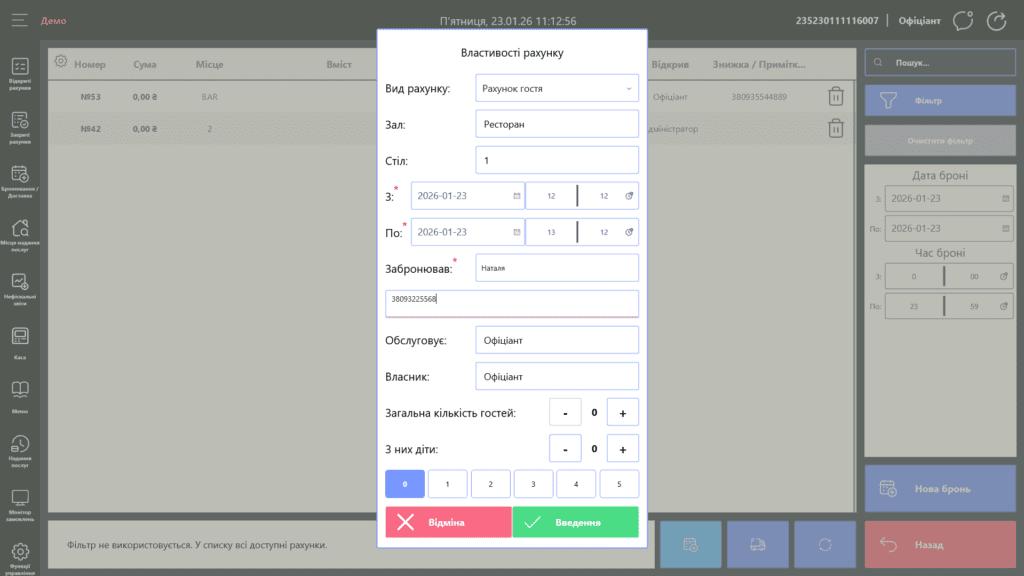
Task: Select quick guest count 0
Action: point(405,484)
